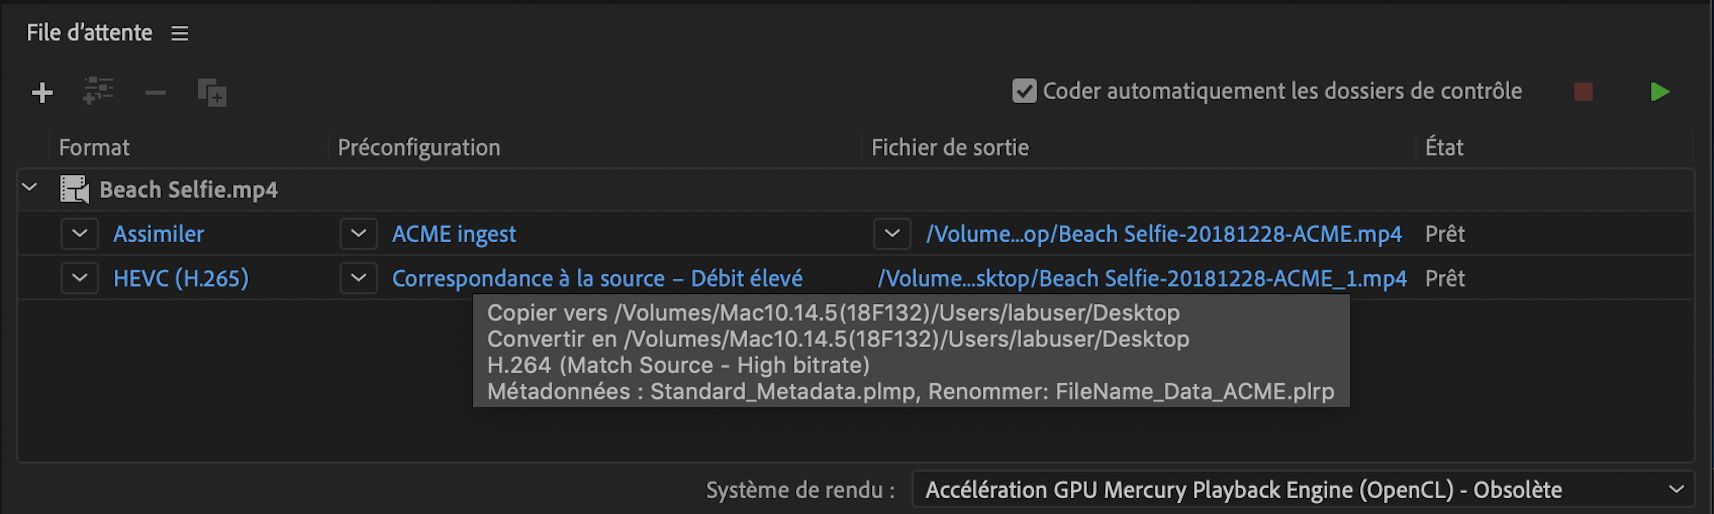Toggle Coder automatiquement les dossiers de contrôle
The width and height of the screenshot is (1714, 514).
click(1024, 91)
